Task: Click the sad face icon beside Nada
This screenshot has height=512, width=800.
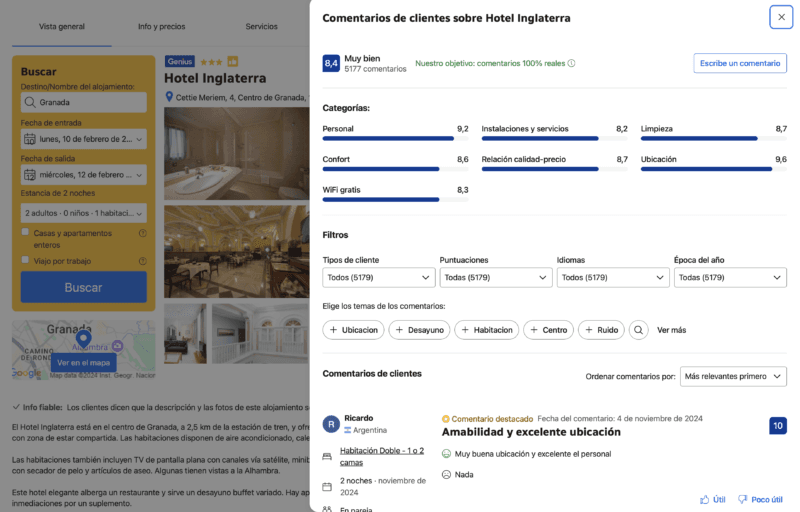Action: 446,475
